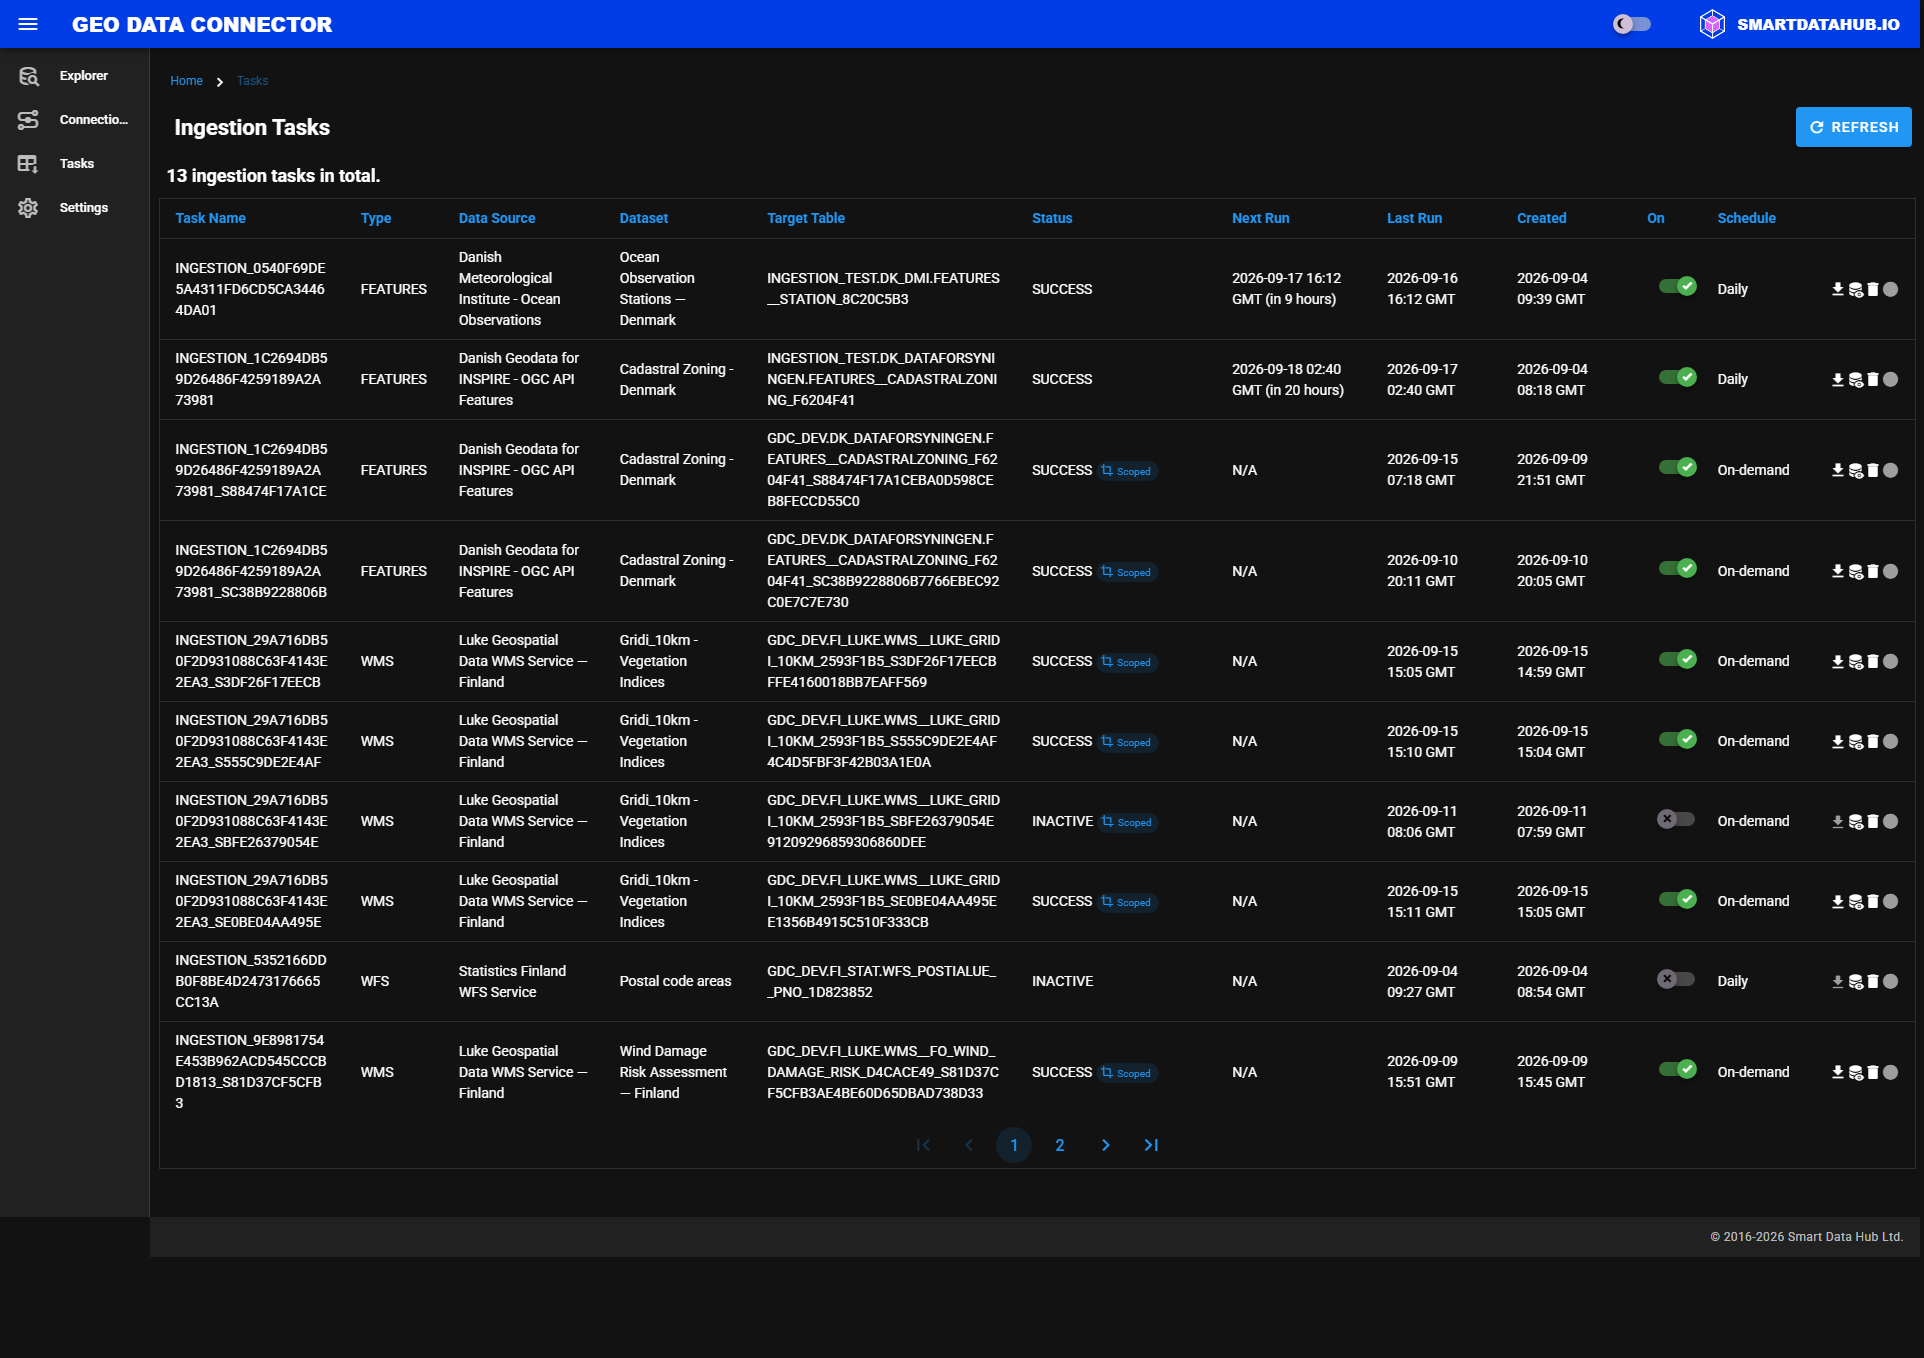Sort by Status column header
Viewport: 1924px width, 1358px height.
(x=1052, y=218)
